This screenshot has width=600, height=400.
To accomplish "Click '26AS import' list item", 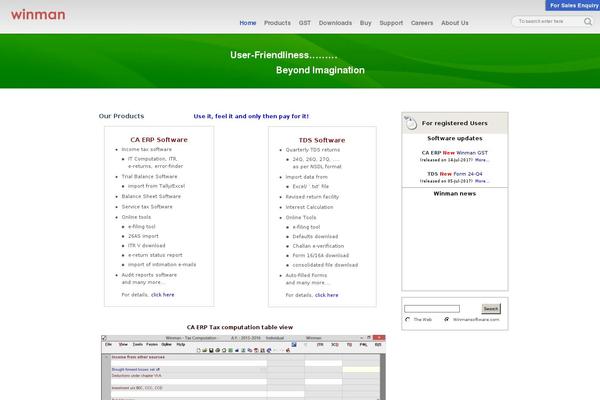I will click(x=143, y=236).
